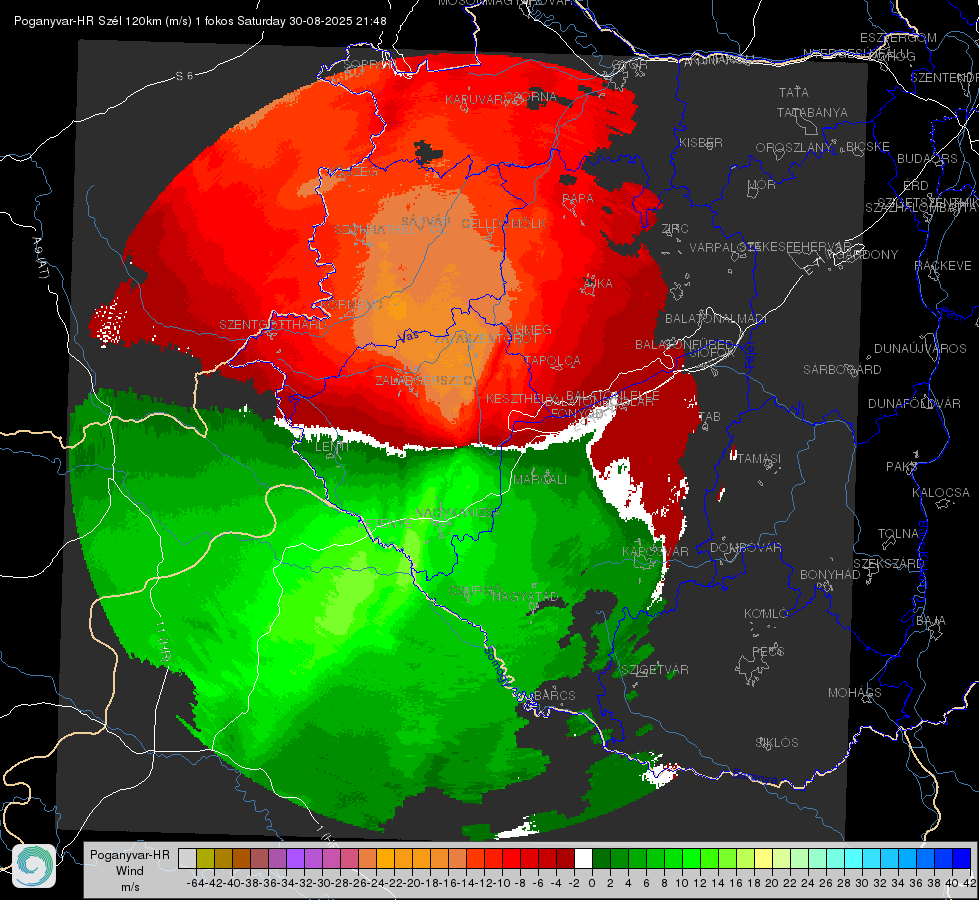Viewport: 979px width, 900px height.
Task: Click the TOLNA city label
Action: click(x=898, y=534)
